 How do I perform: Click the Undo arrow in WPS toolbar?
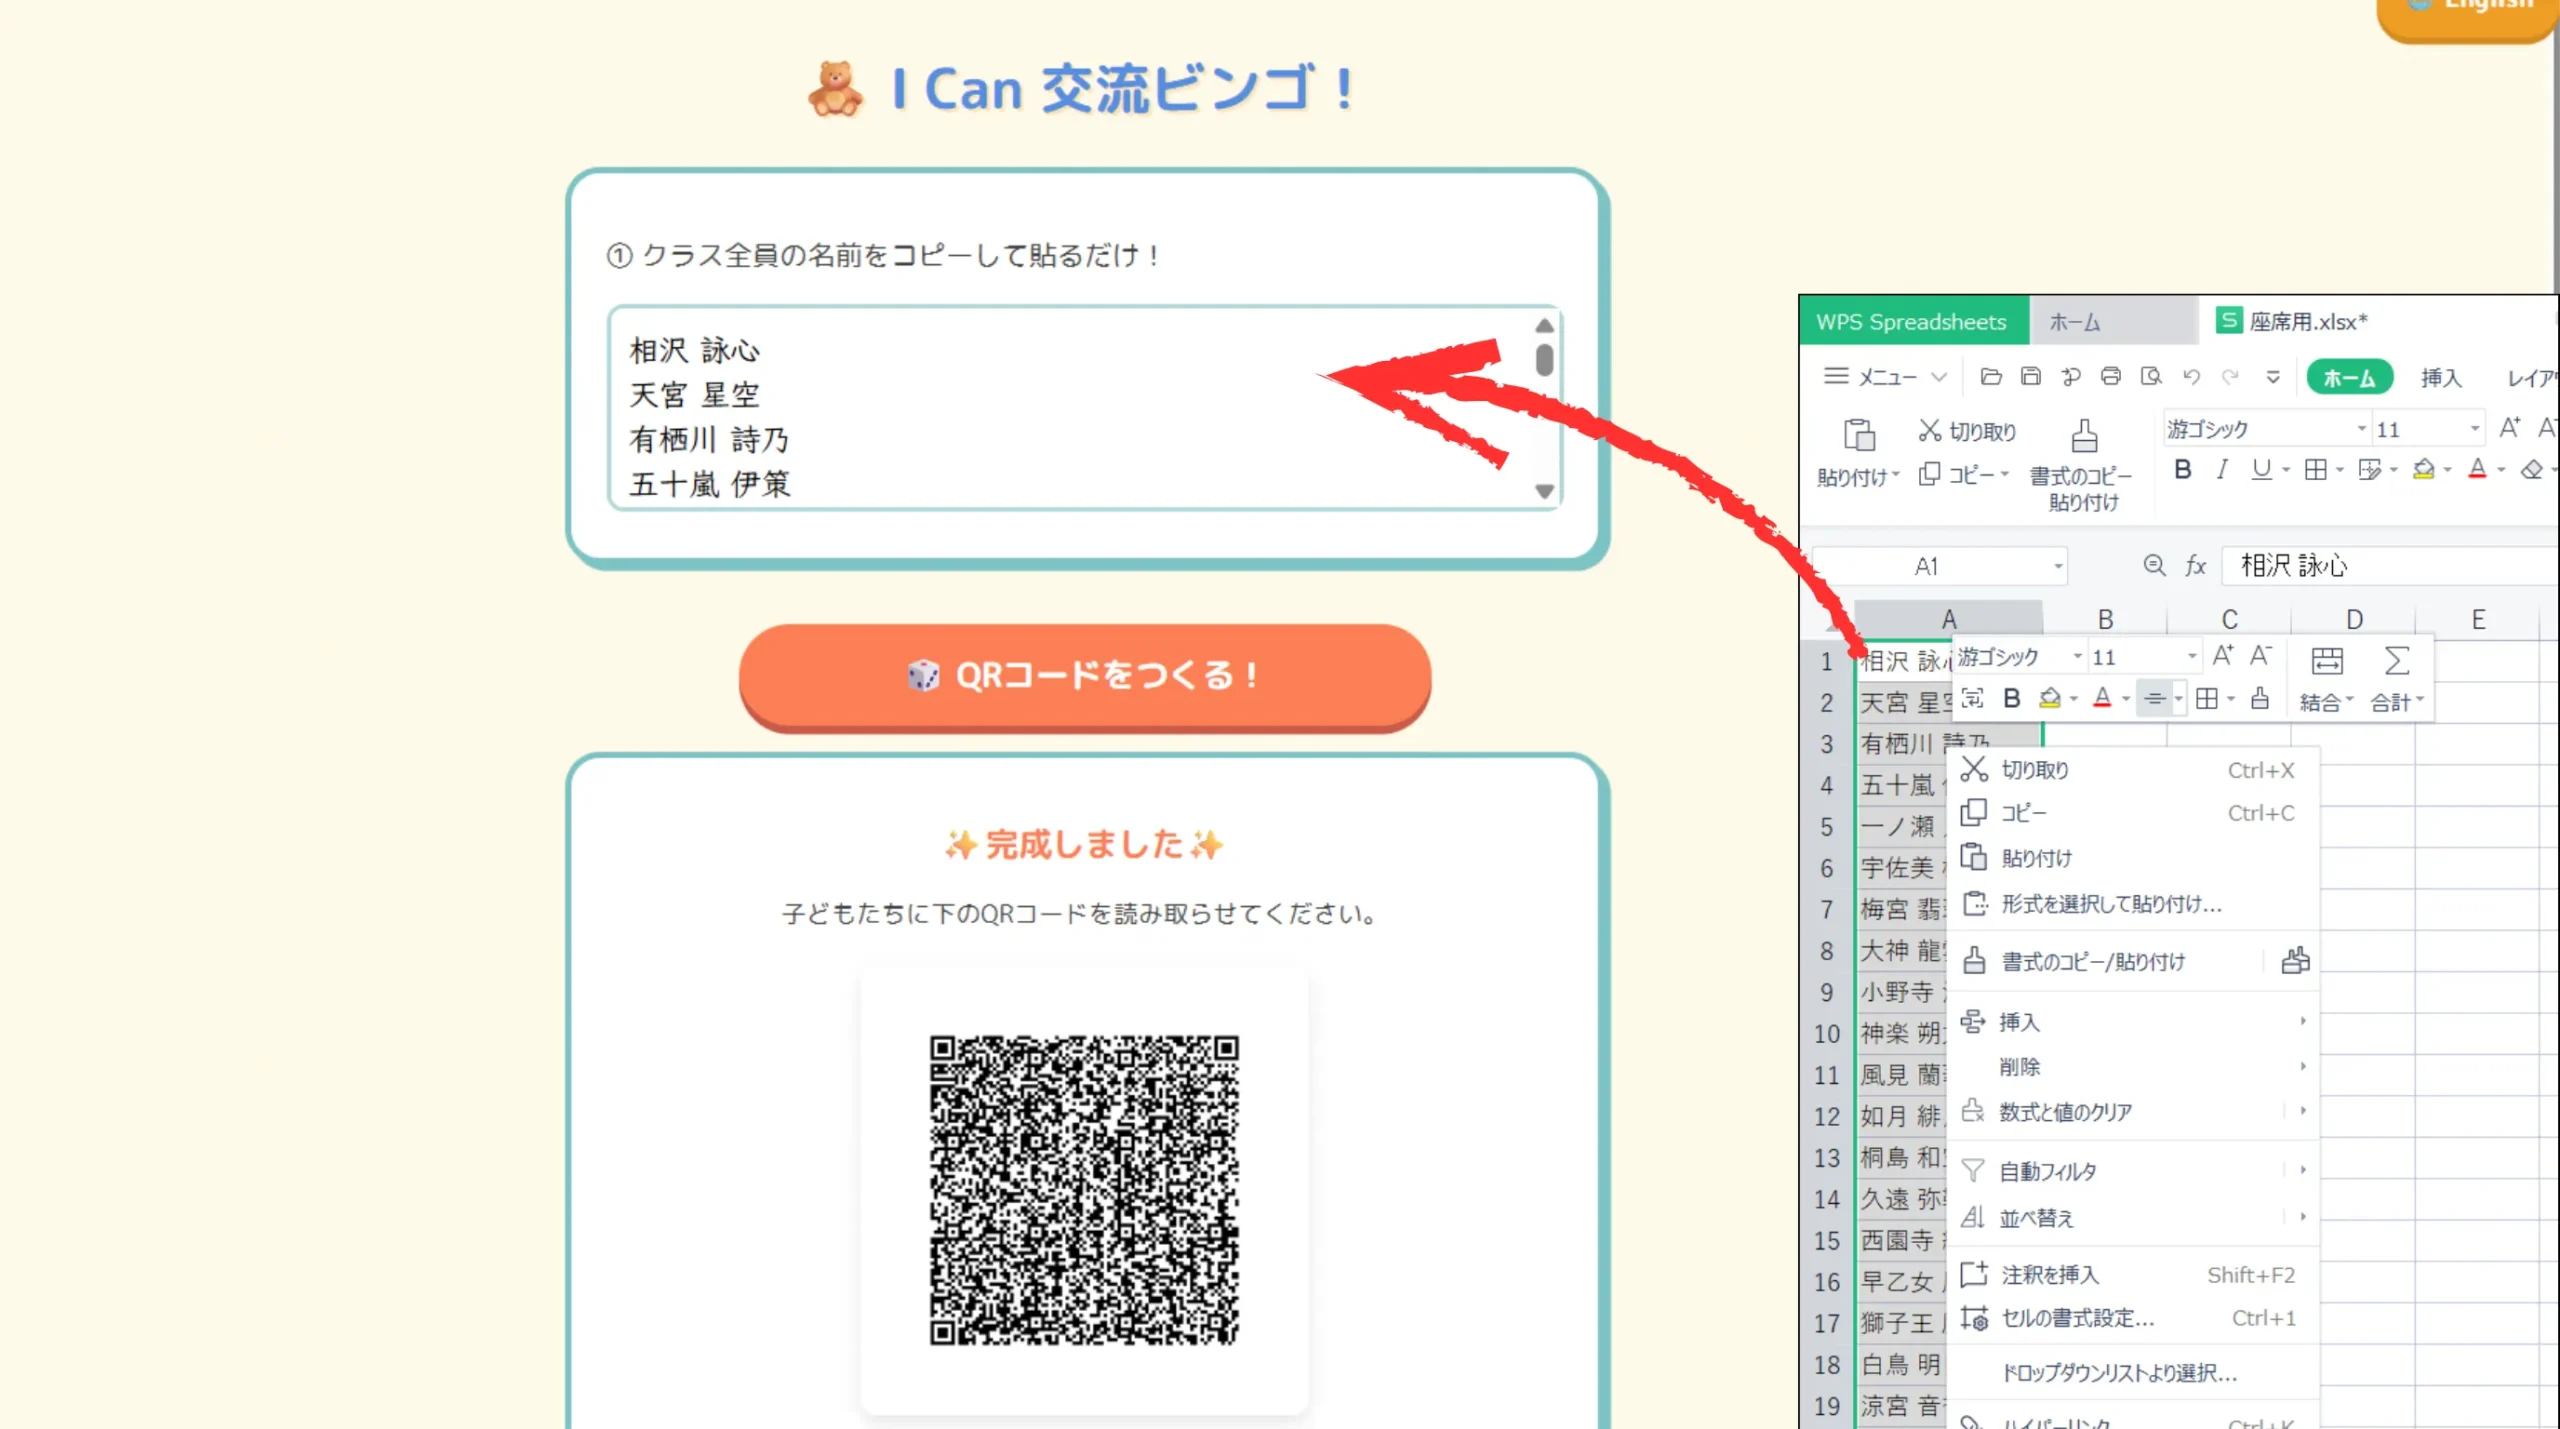(2191, 377)
